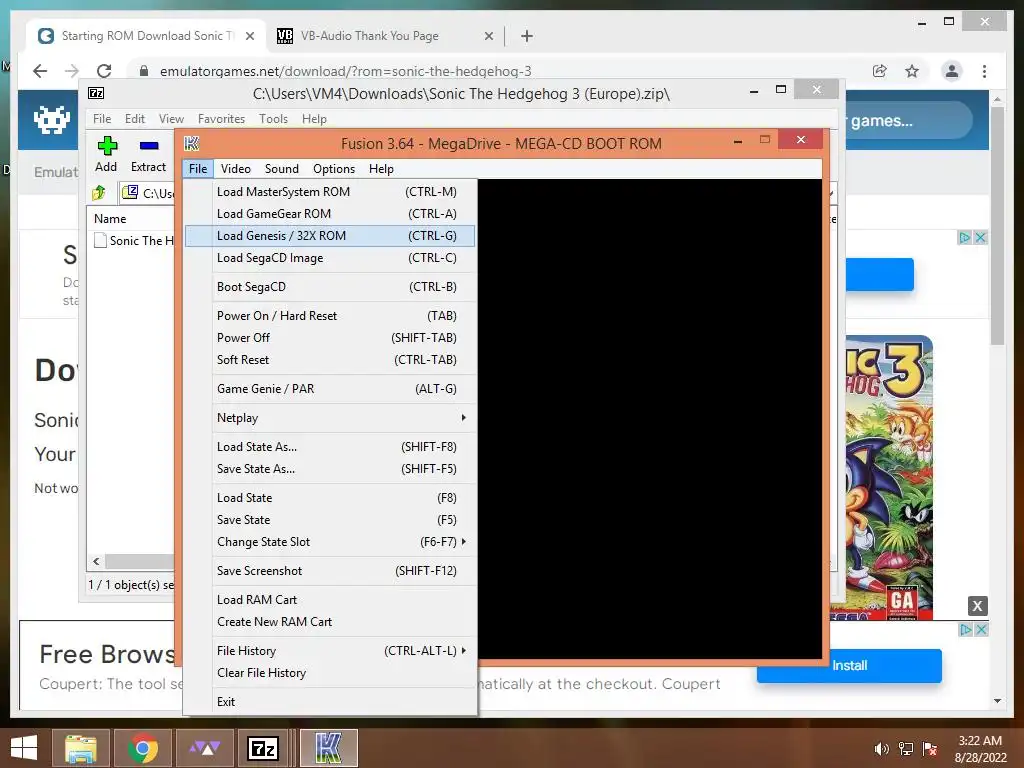This screenshot has width=1024, height=768.
Task: Select Power On / Hard Reset
Action: pos(330,315)
